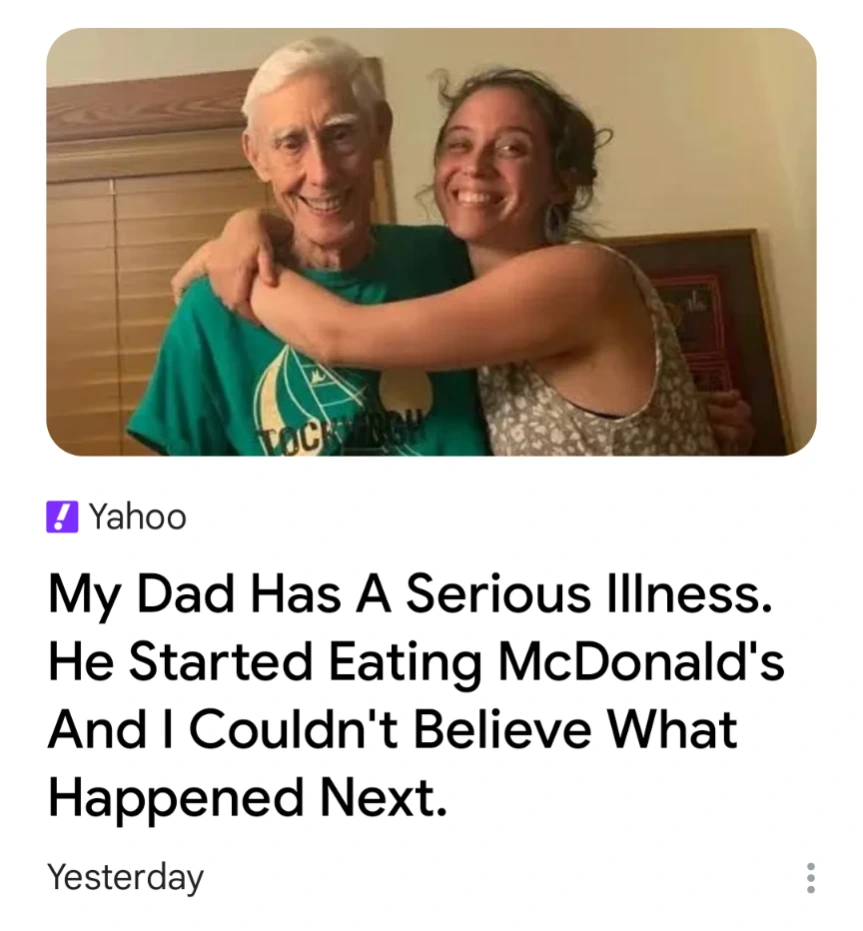Click the woman's floral dress in the photo

click(560, 410)
